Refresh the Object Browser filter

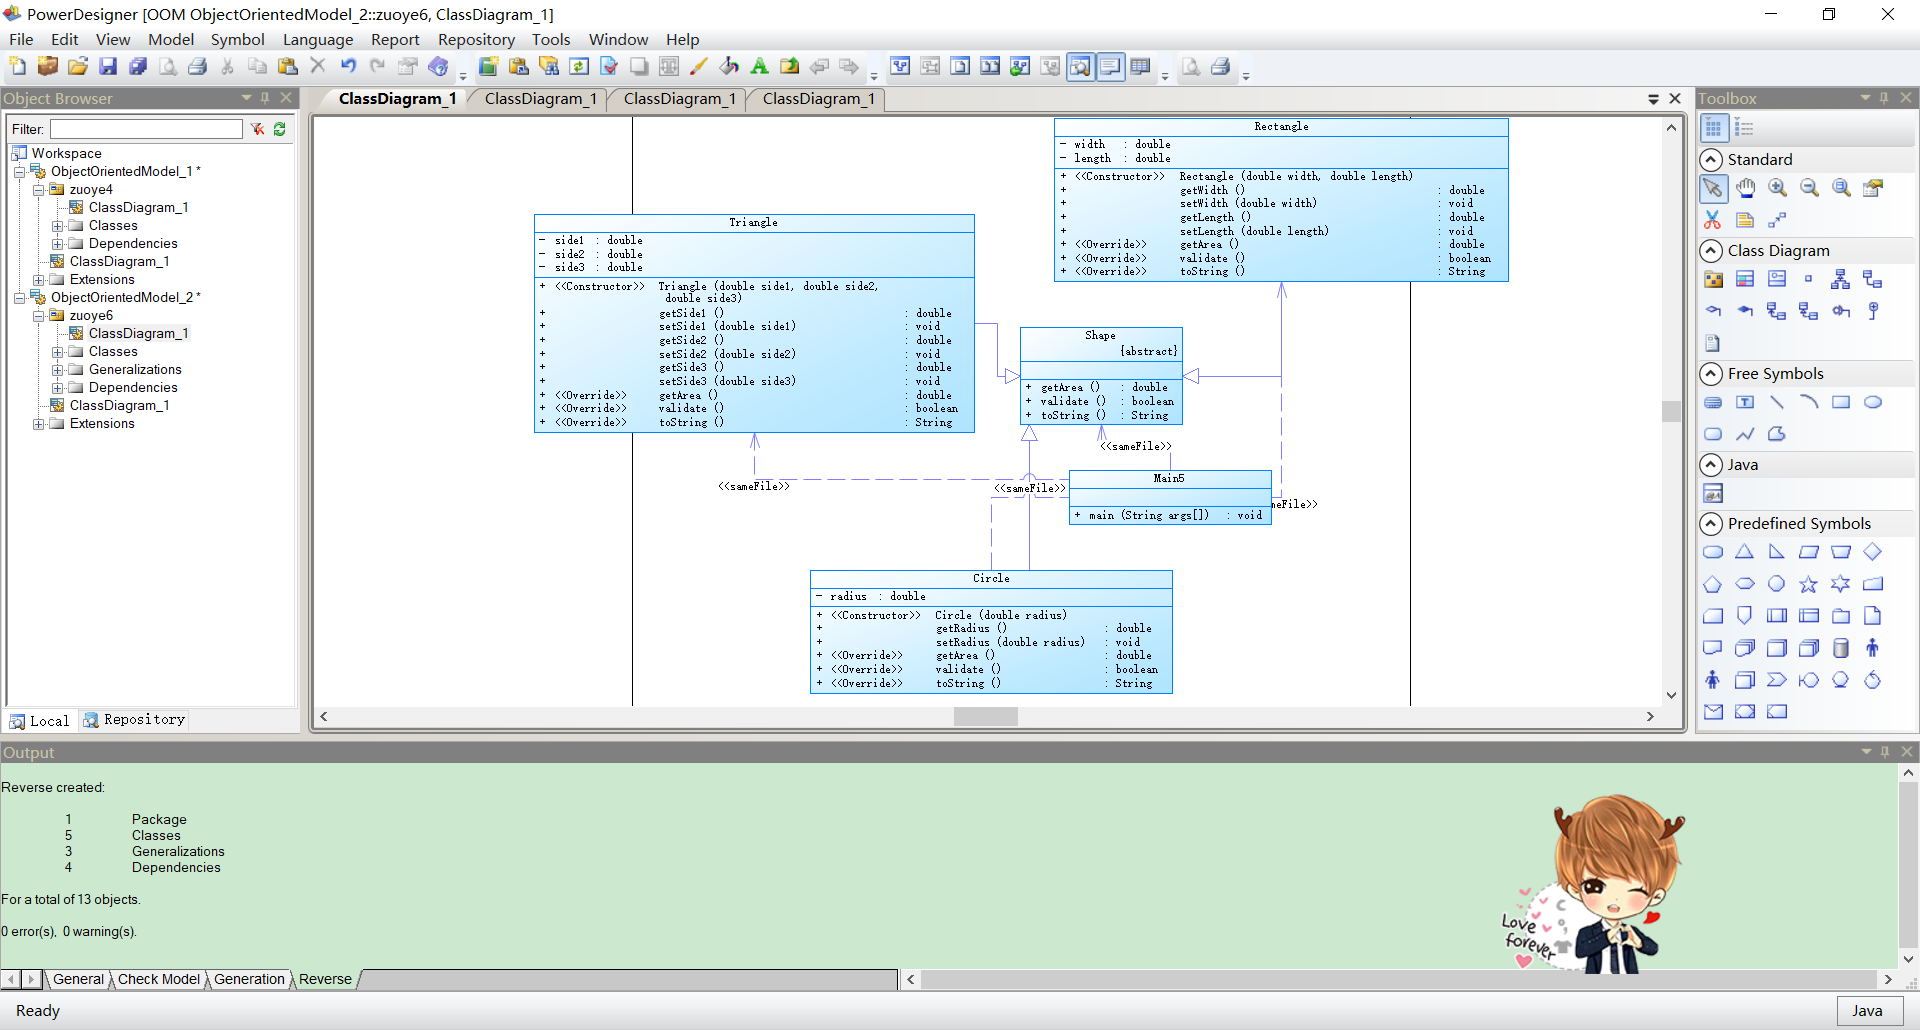click(280, 129)
